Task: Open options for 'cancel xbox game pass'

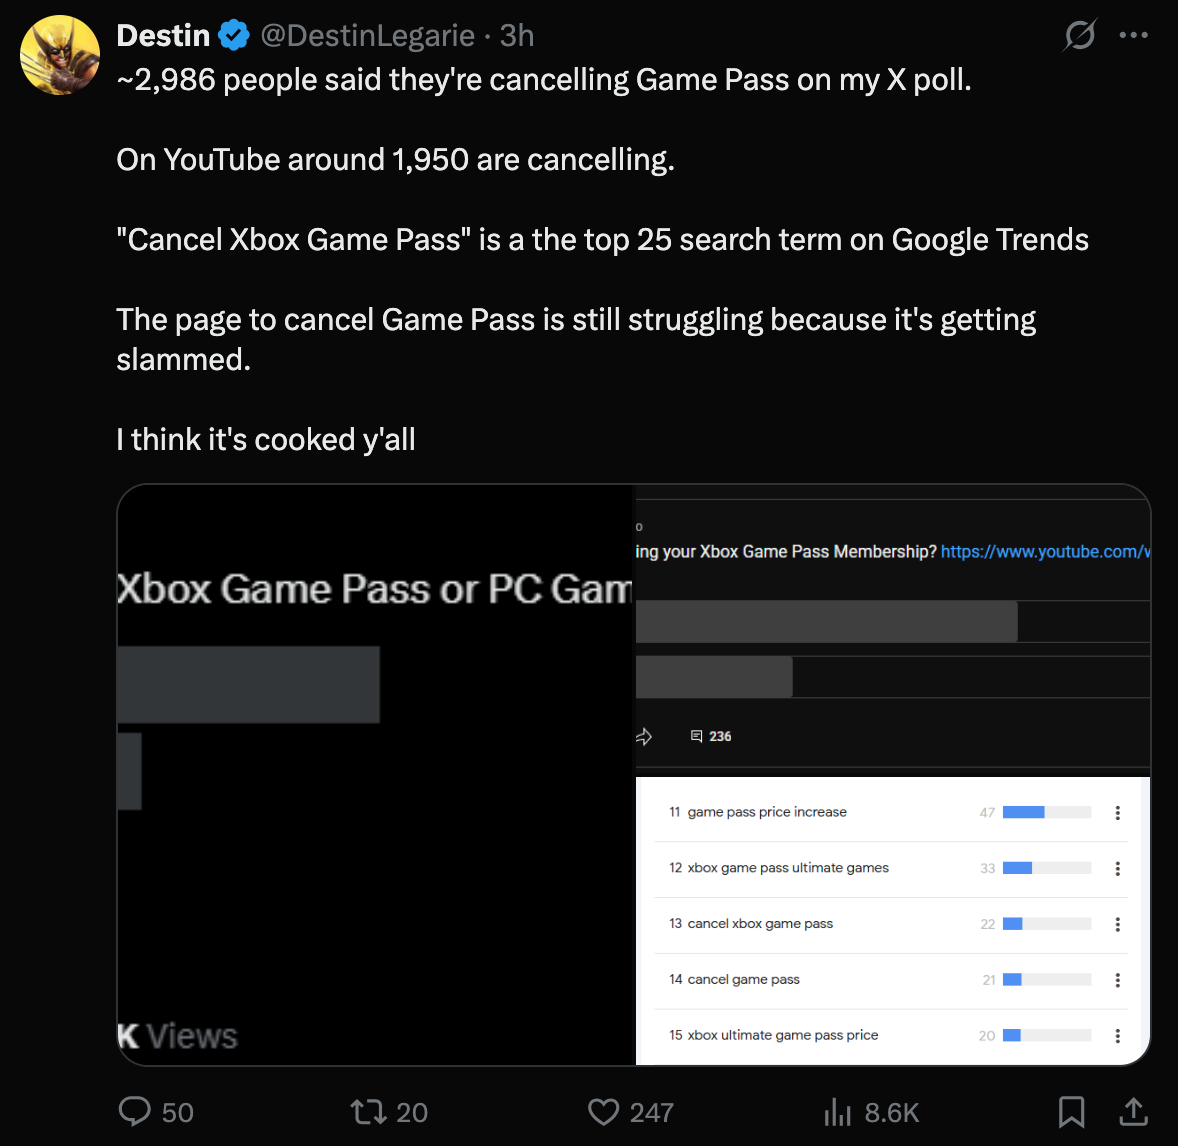Action: 1117,924
